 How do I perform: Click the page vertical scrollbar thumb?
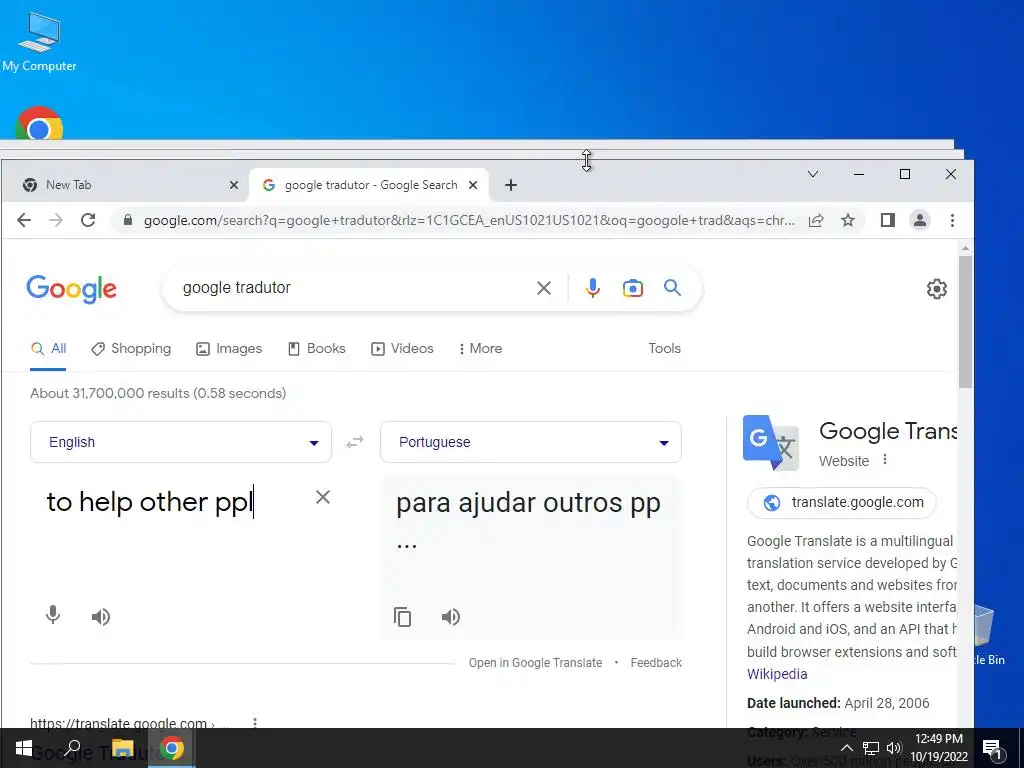(x=965, y=321)
